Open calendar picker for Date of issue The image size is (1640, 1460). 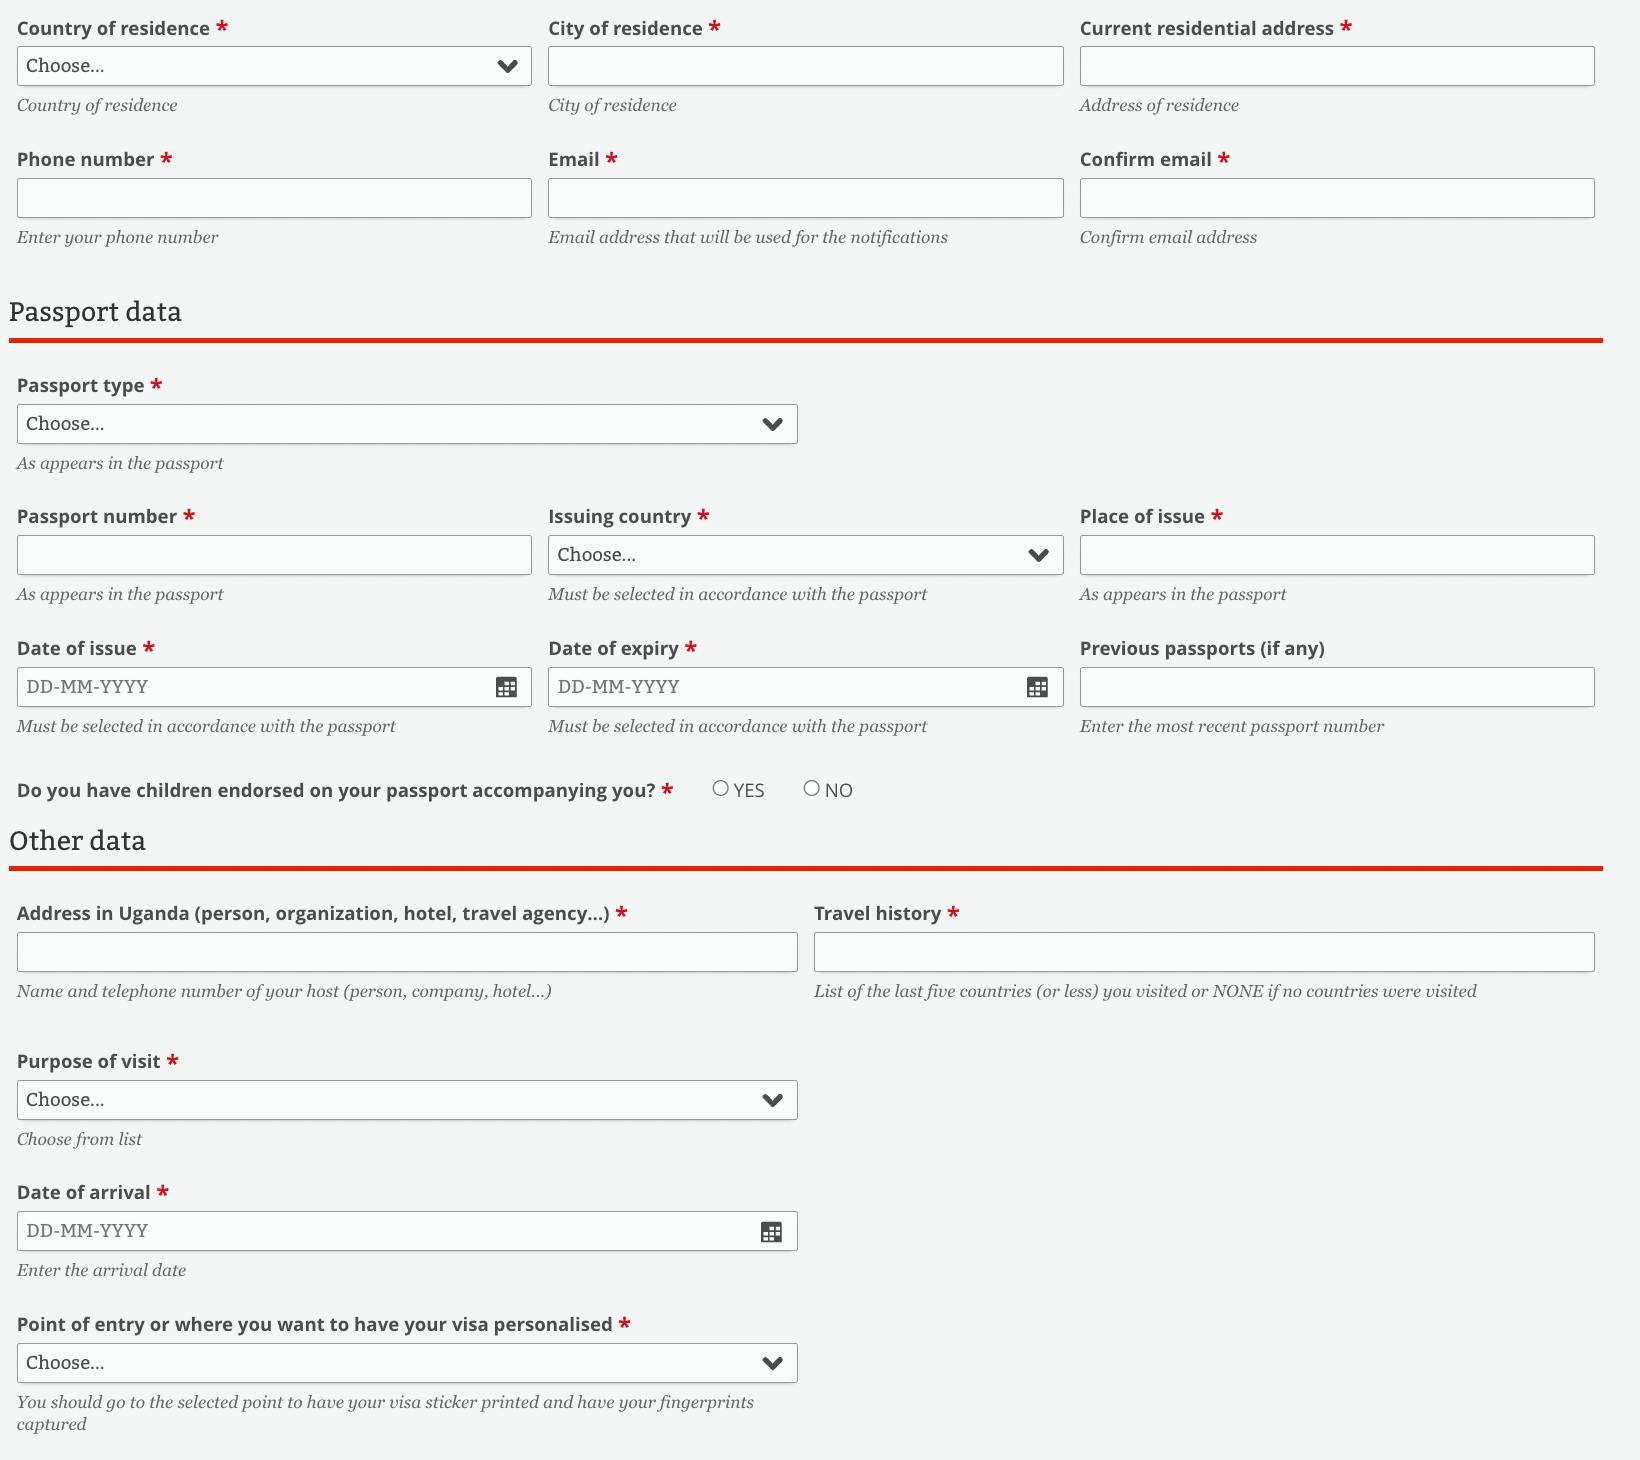click(x=507, y=687)
